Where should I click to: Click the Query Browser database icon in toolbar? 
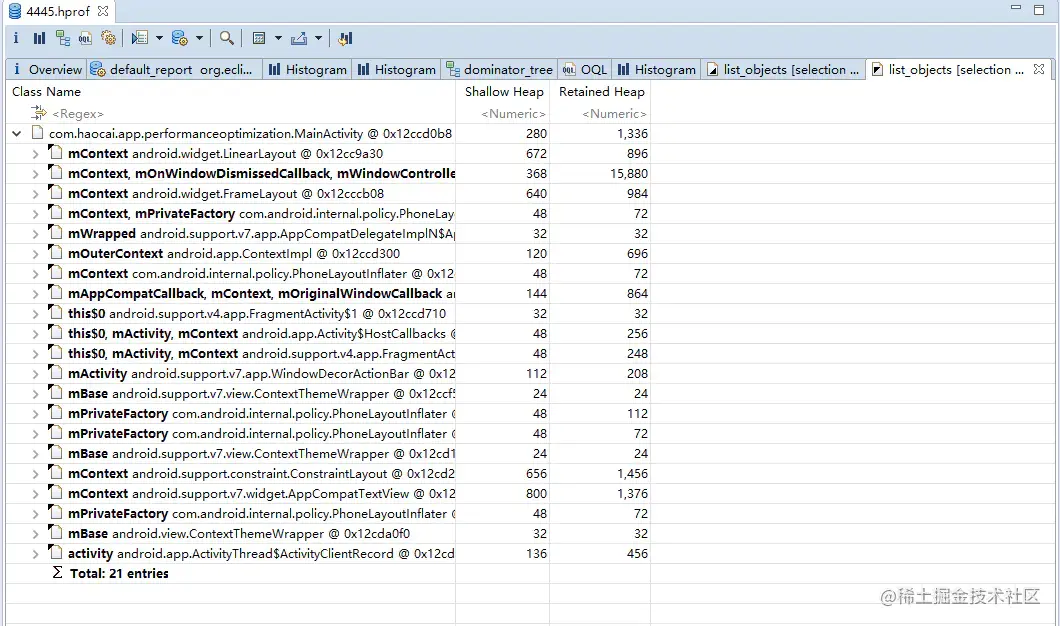click(x=179, y=39)
